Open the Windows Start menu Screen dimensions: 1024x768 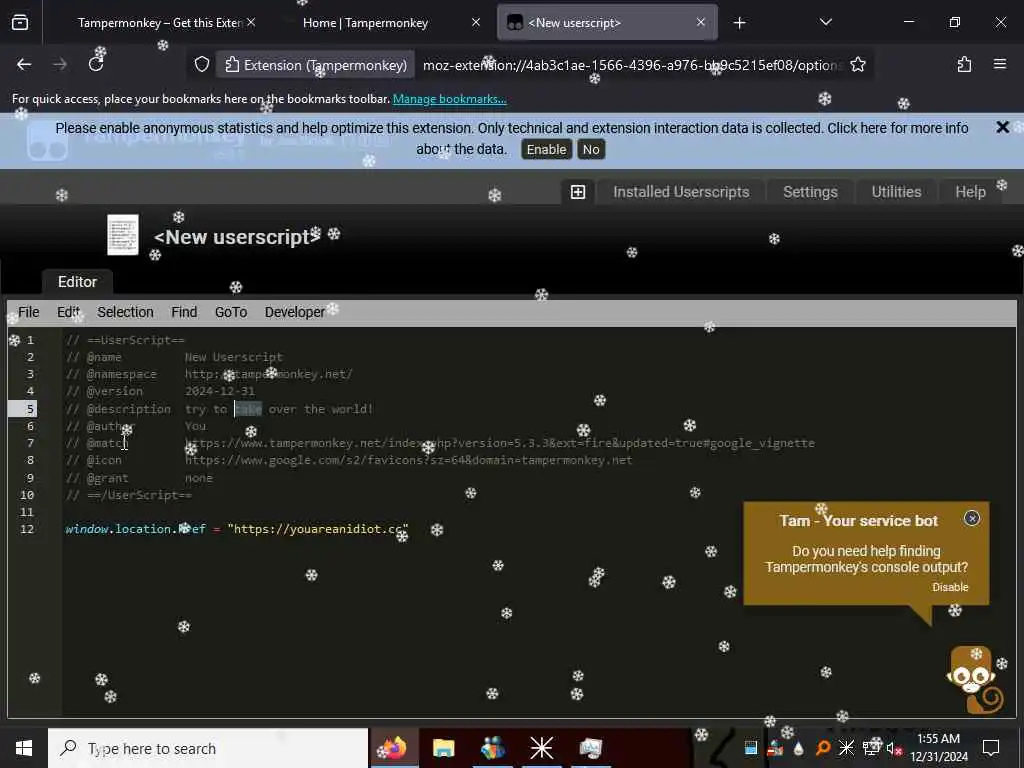pos(24,748)
